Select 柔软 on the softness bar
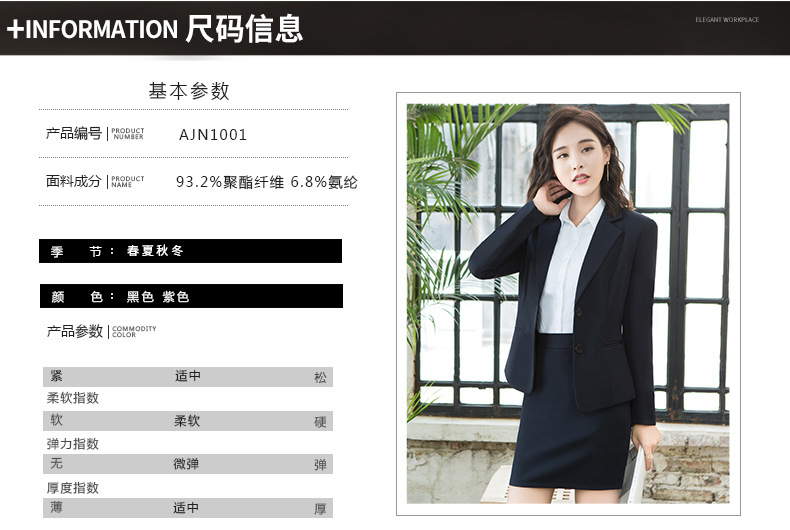The image size is (790, 530). point(187,421)
